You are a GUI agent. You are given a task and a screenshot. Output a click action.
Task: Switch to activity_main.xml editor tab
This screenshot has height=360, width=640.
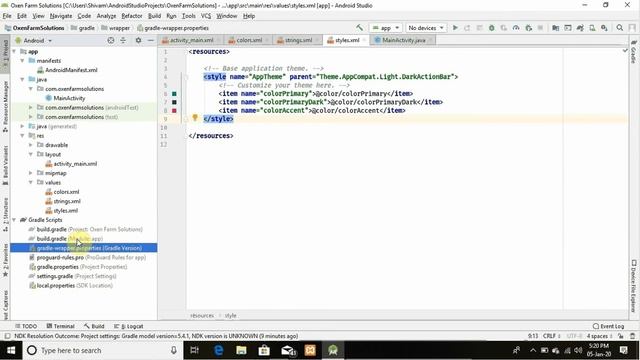(x=191, y=40)
